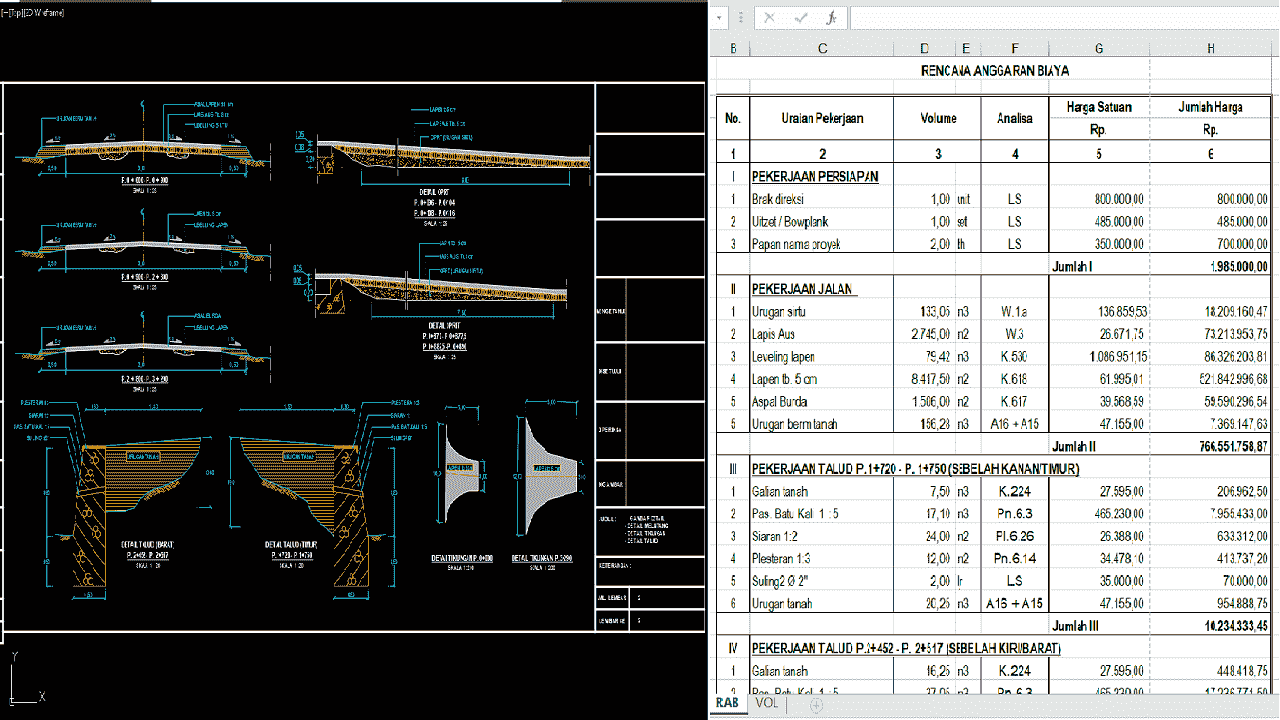Click the analisa code 'W.1.a' cell
Screen dimensions: 1280x720
1015,312
